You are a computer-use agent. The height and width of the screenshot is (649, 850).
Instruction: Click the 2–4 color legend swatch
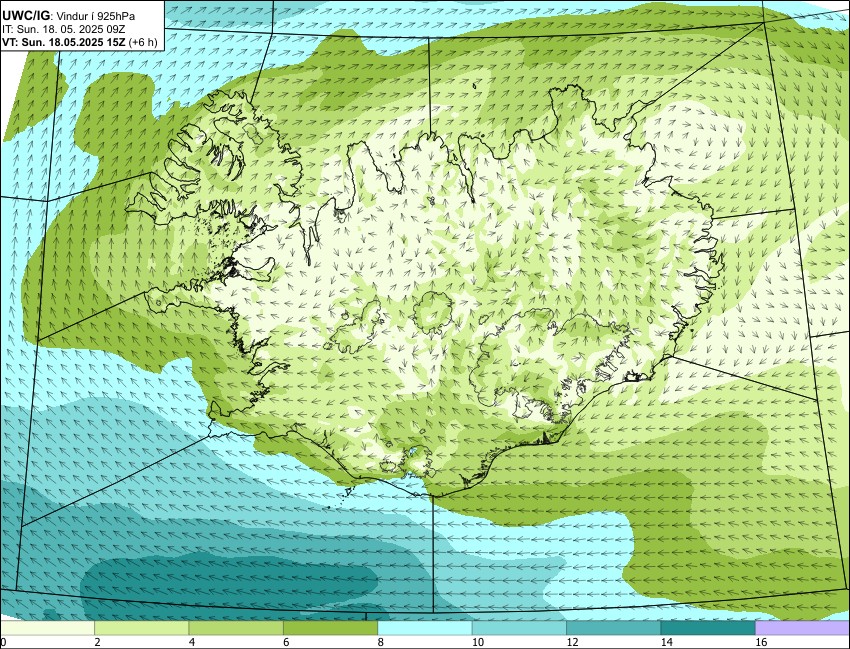point(141,628)
